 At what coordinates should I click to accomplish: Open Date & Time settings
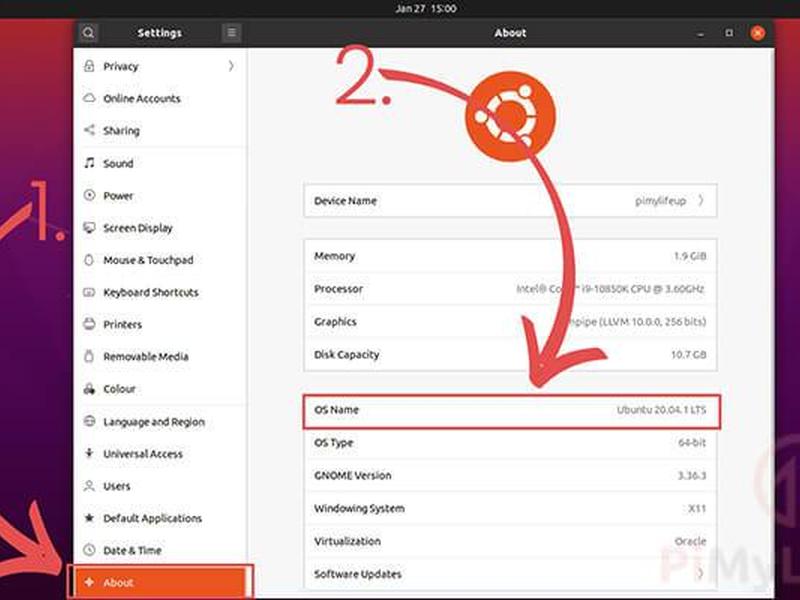tap(160, 550)
